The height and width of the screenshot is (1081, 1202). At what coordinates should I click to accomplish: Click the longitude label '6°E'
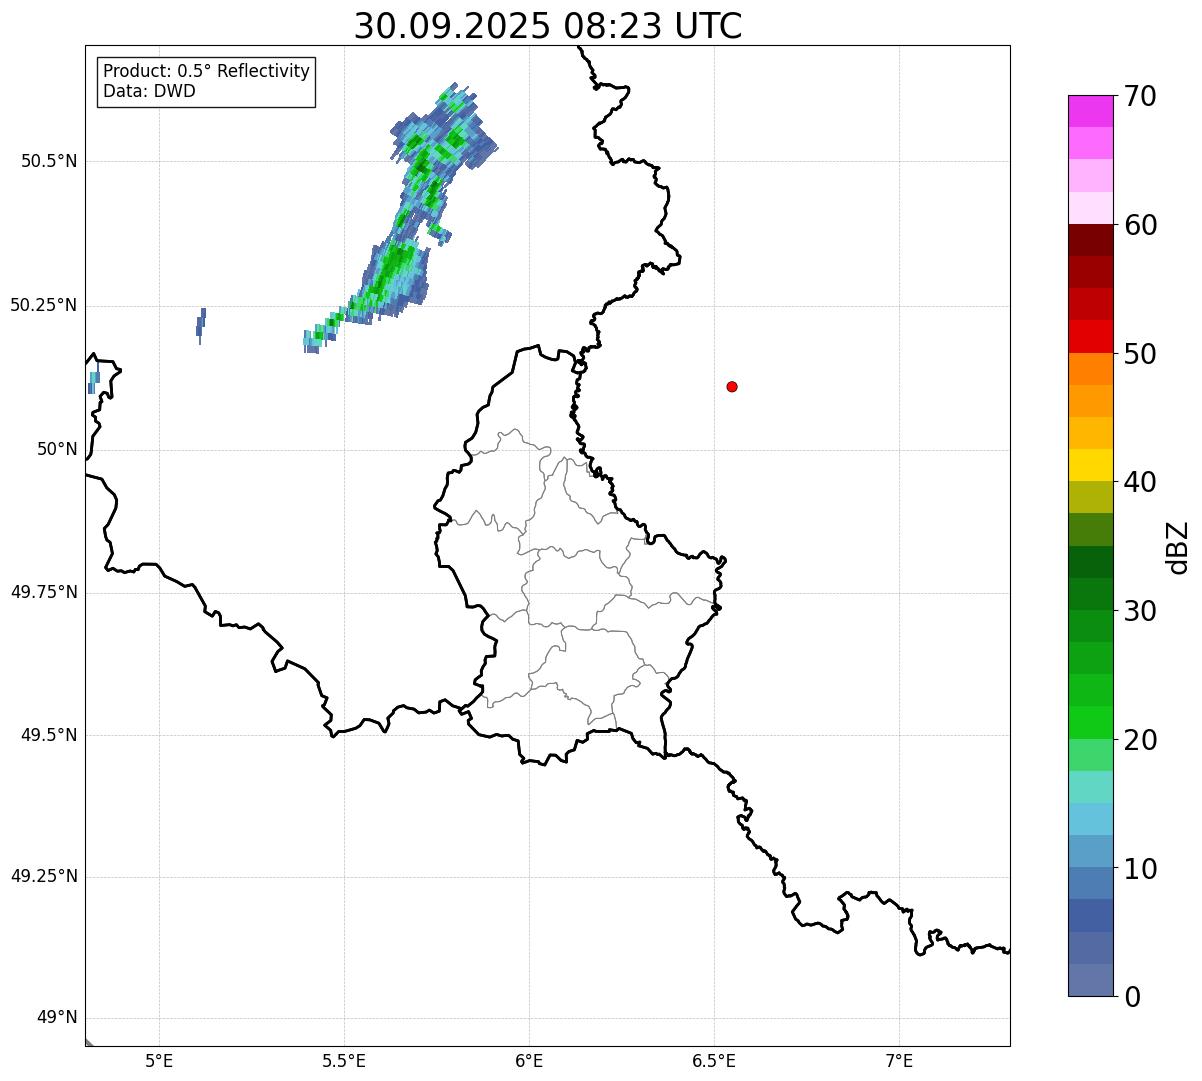529,1060
